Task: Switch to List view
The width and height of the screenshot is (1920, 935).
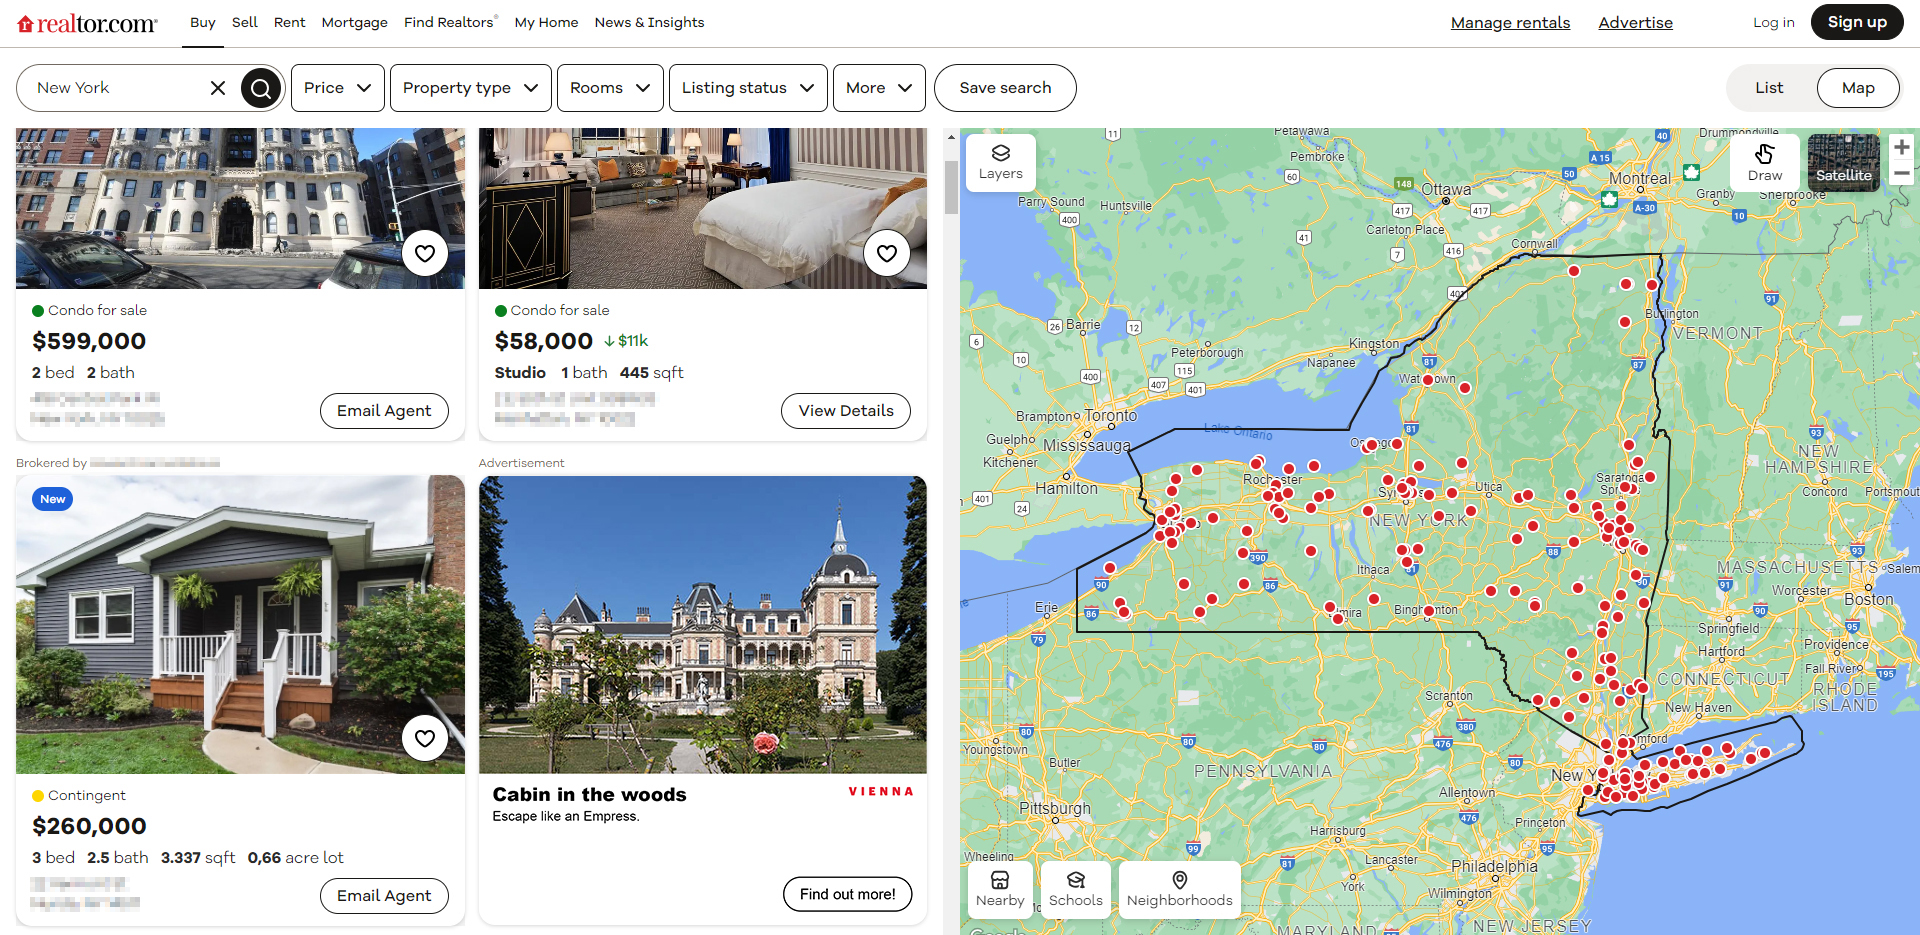Action: pos(1768,88)
